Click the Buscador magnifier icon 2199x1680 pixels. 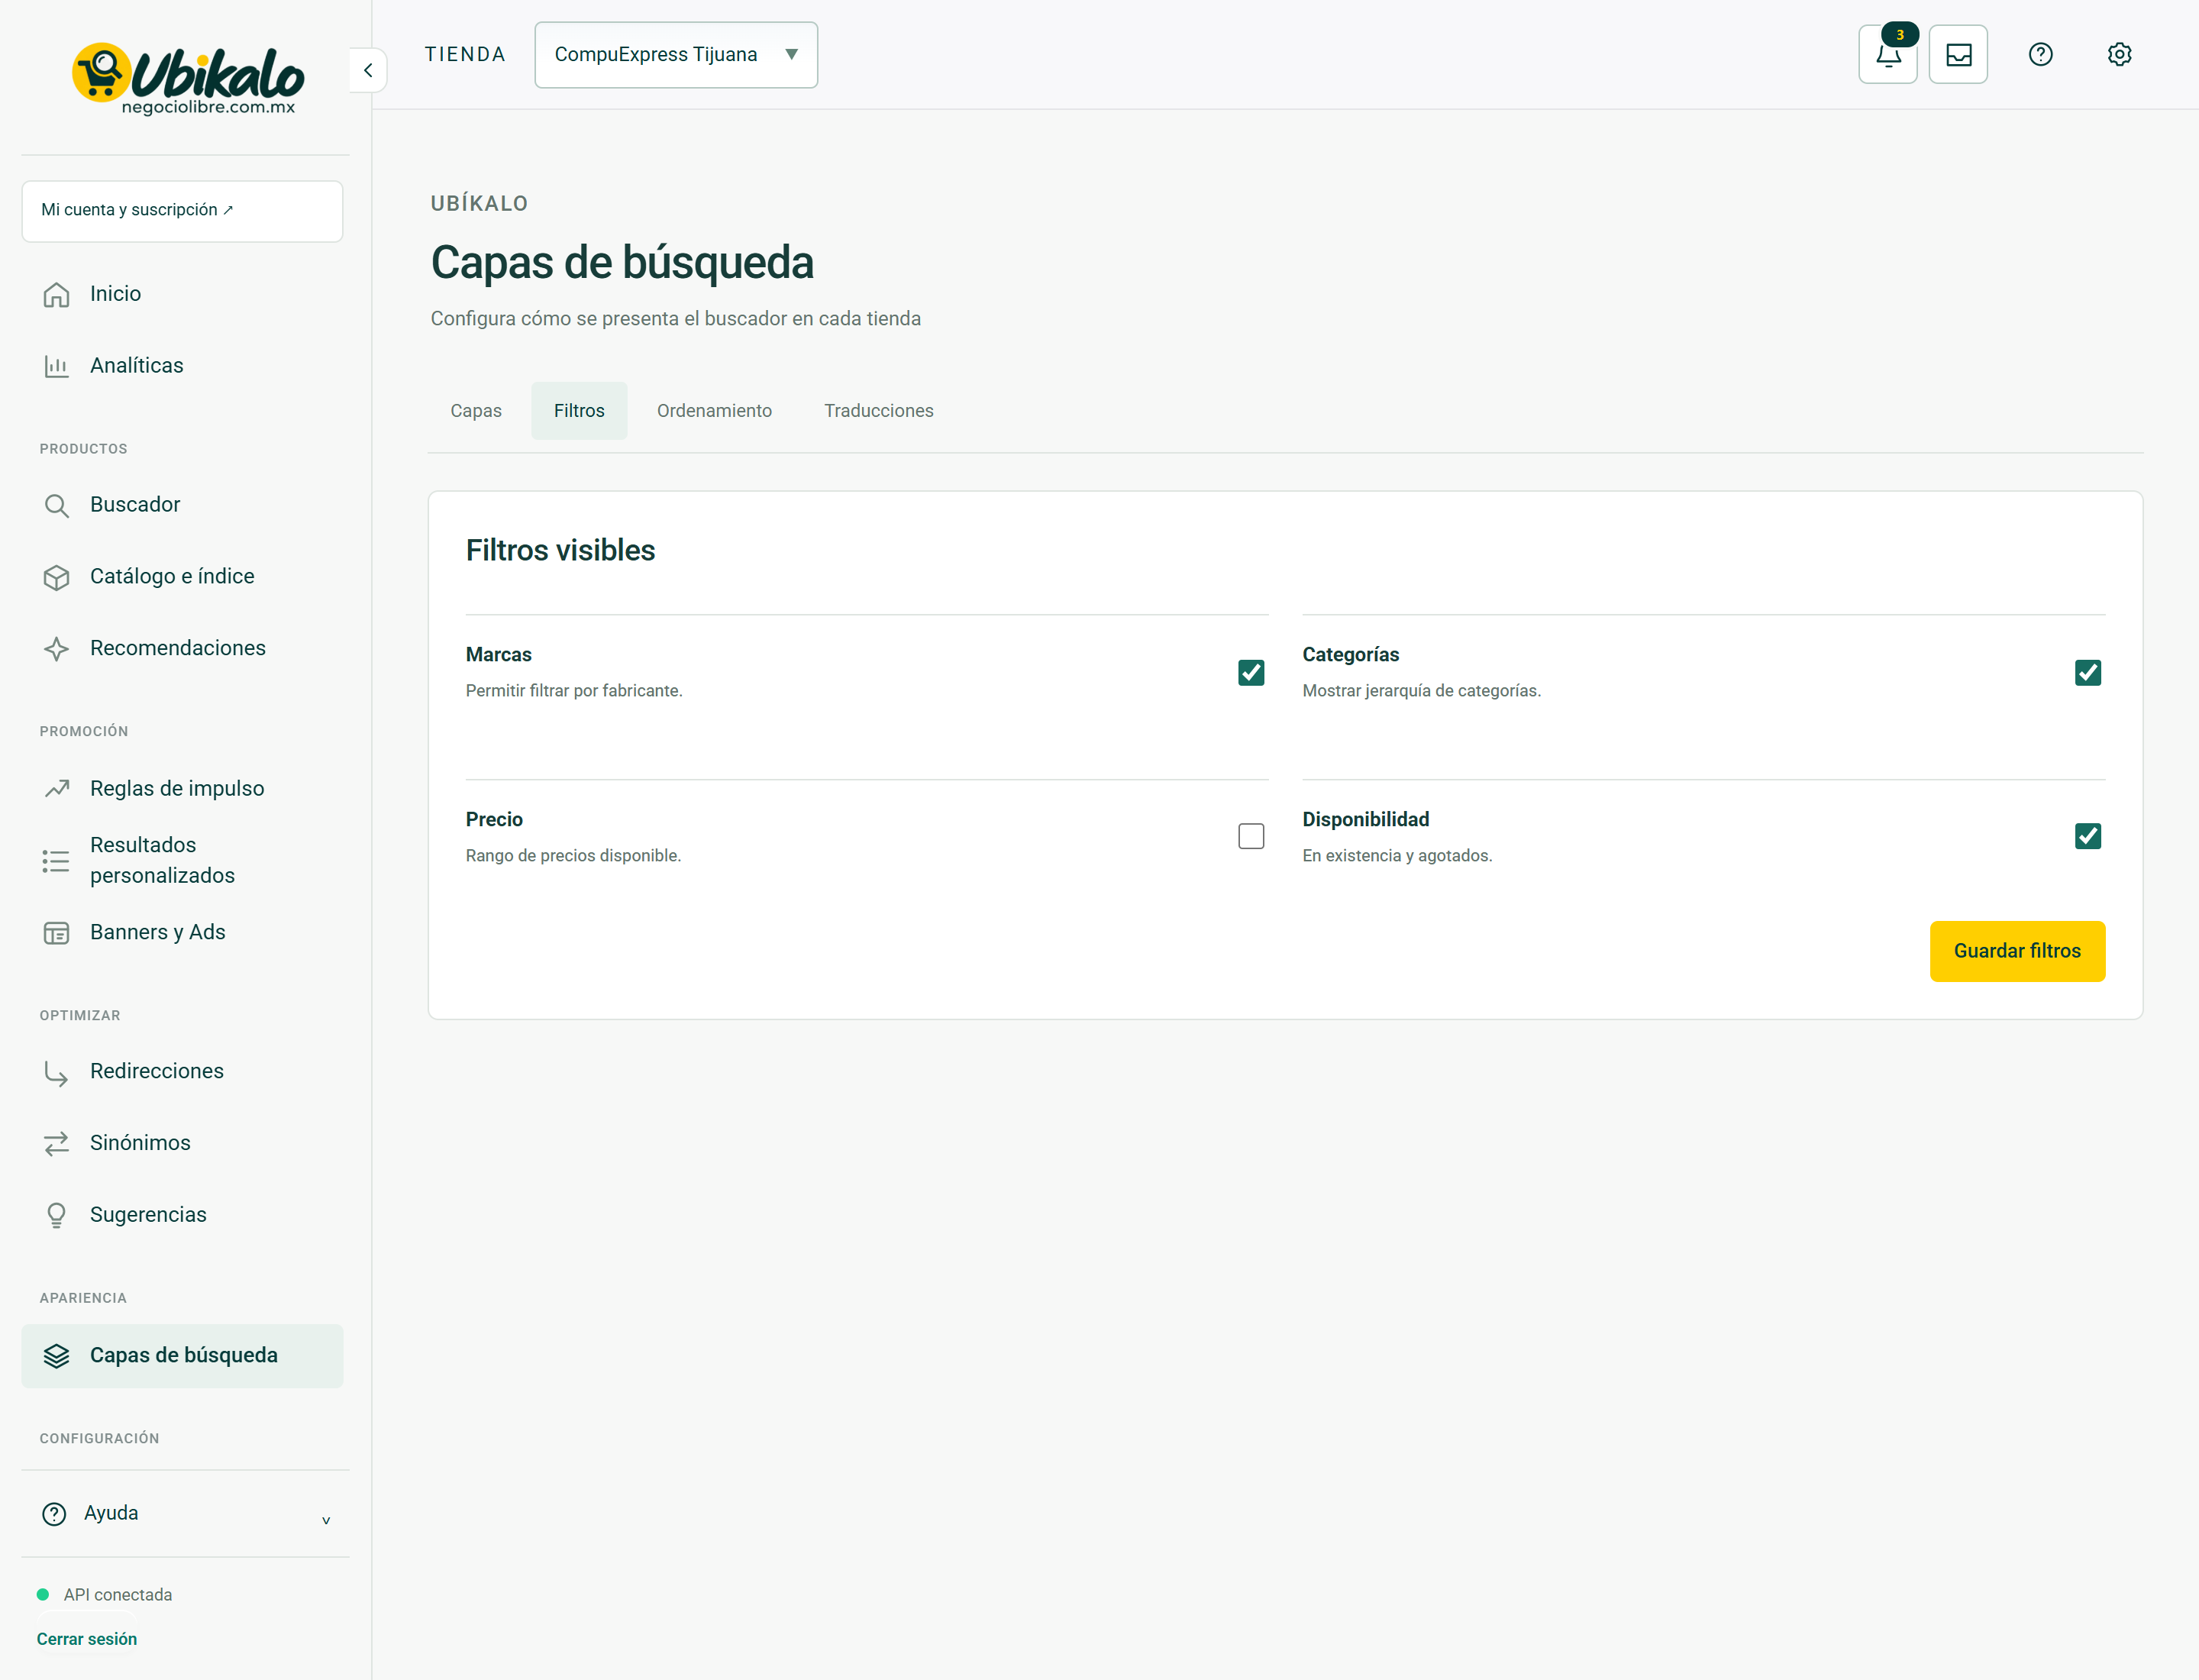pos(56,505)
